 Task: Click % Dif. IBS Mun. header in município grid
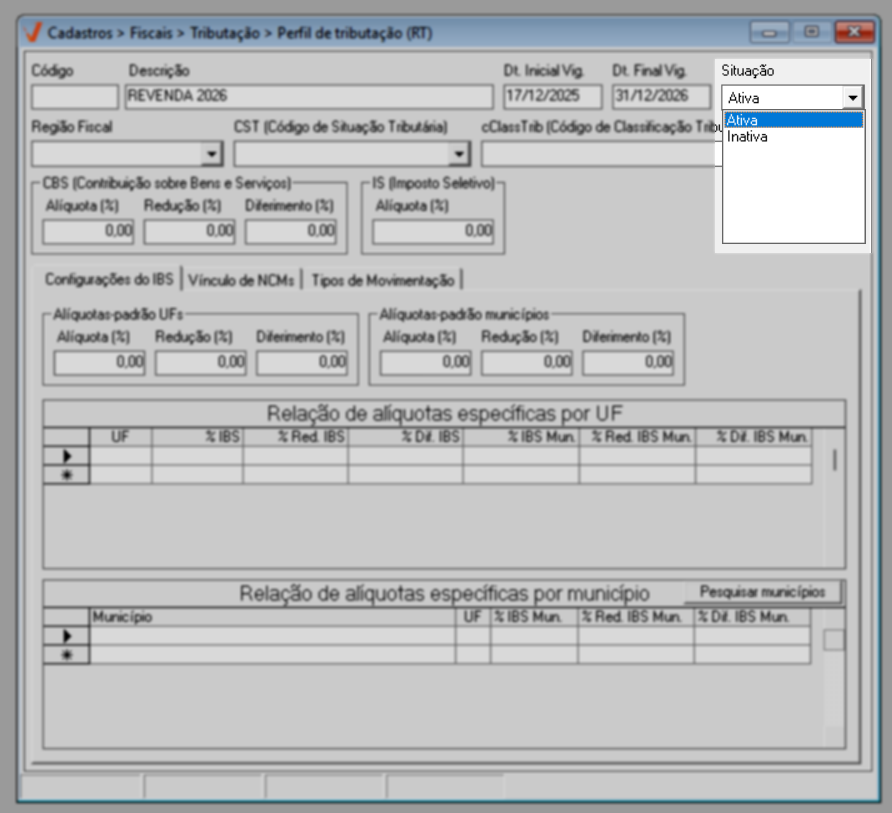753,617
